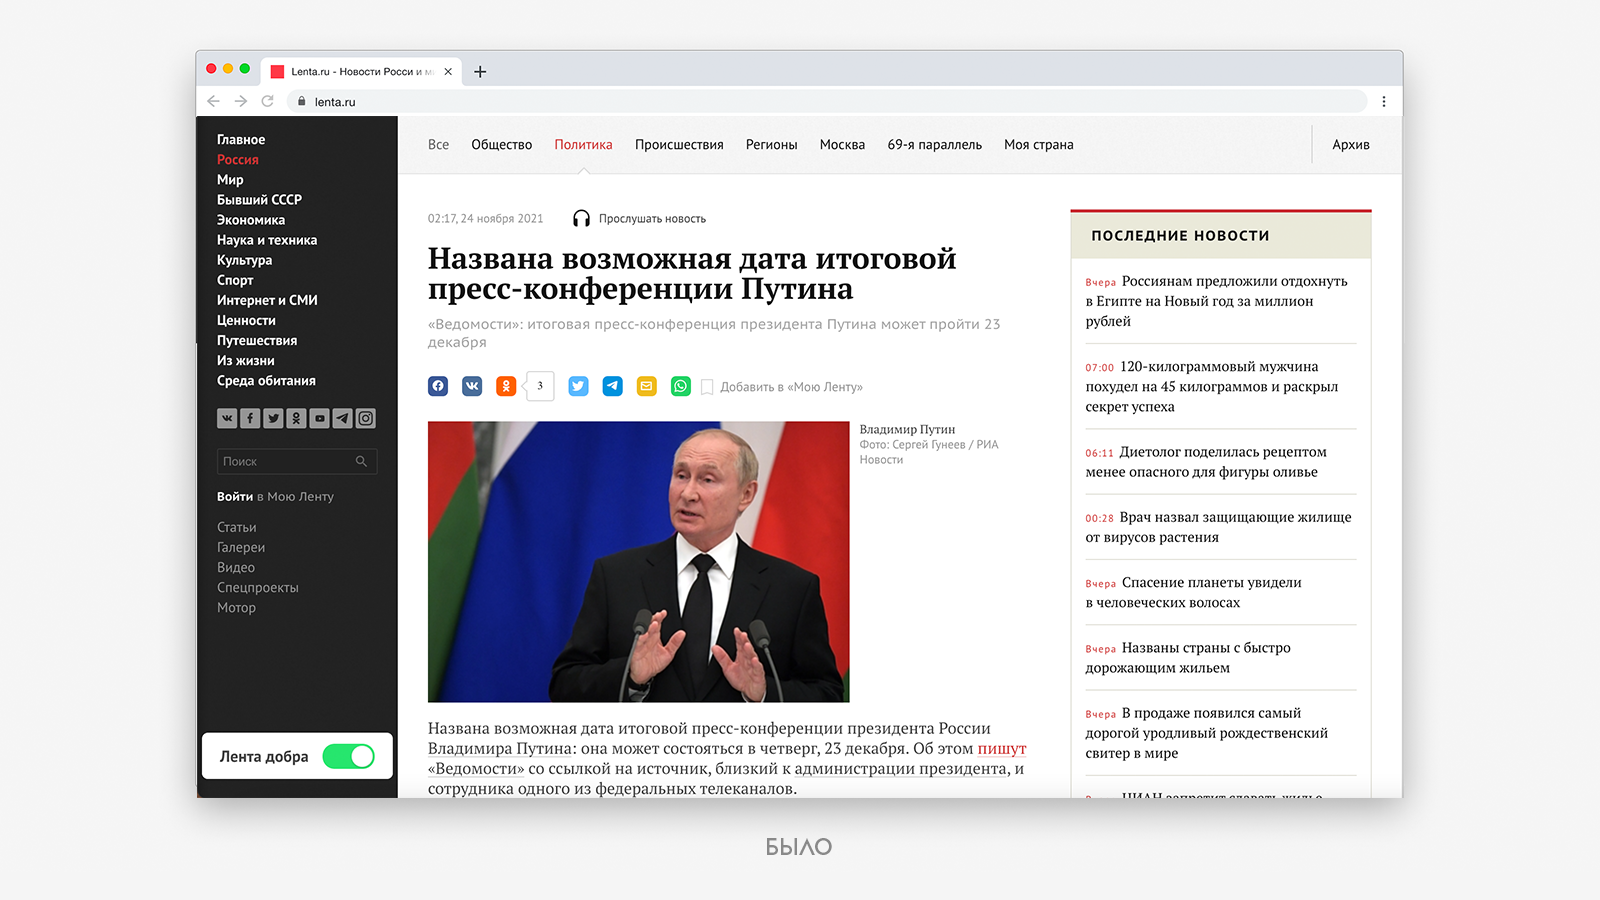The width and height of the screenshot is (1600, 900).
Task: Open the «Архив» link
Action: point(1351,145)
